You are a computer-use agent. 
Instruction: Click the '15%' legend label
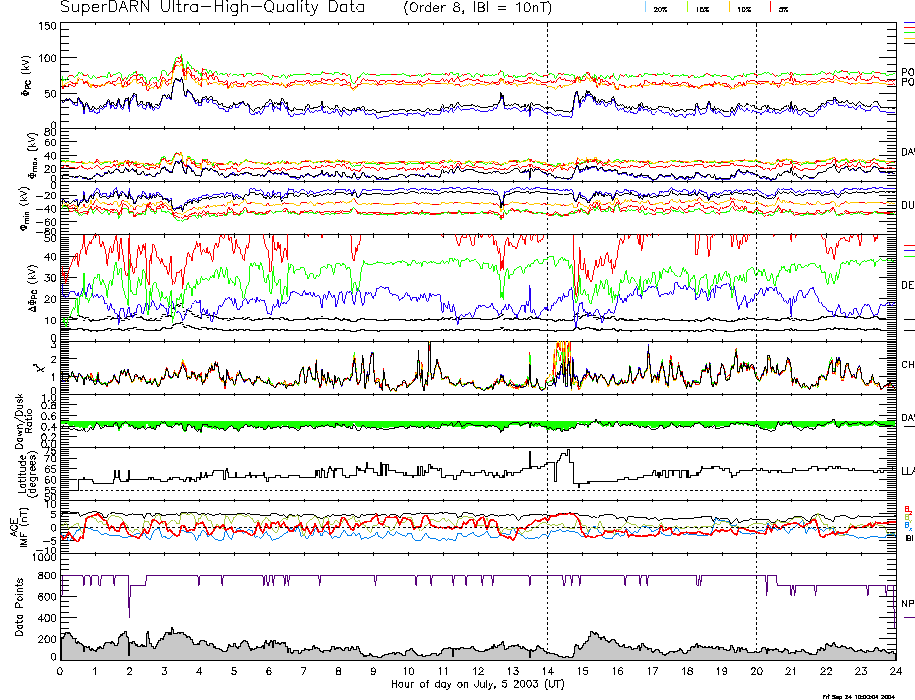[x=703, y=10]
